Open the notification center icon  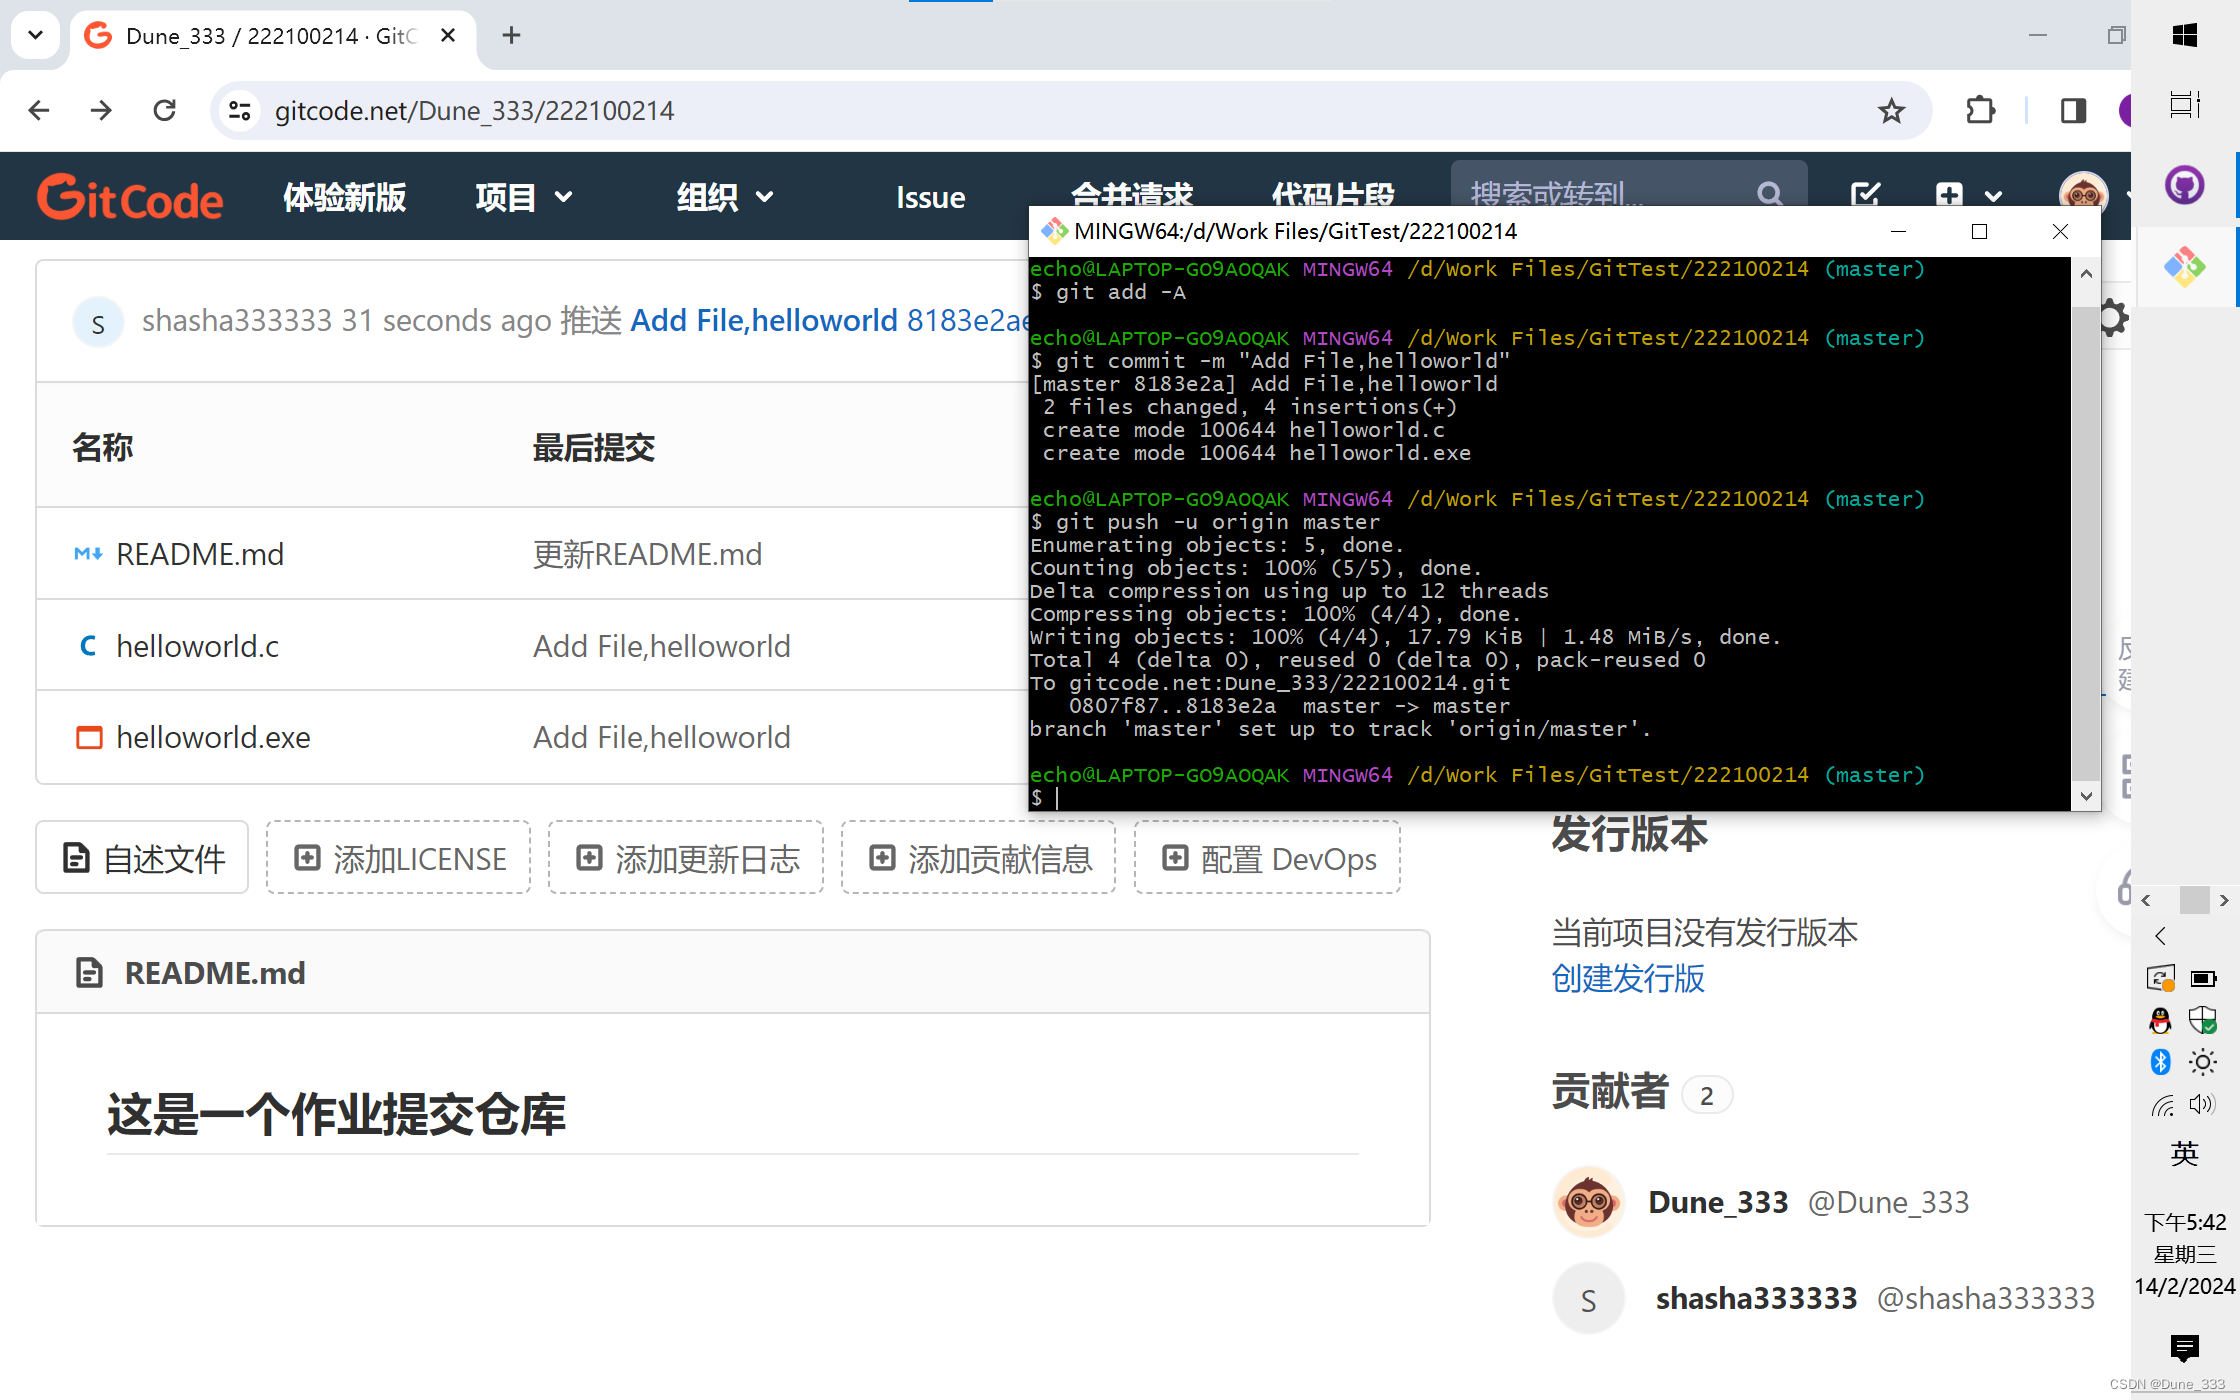coord(2184,1348)
